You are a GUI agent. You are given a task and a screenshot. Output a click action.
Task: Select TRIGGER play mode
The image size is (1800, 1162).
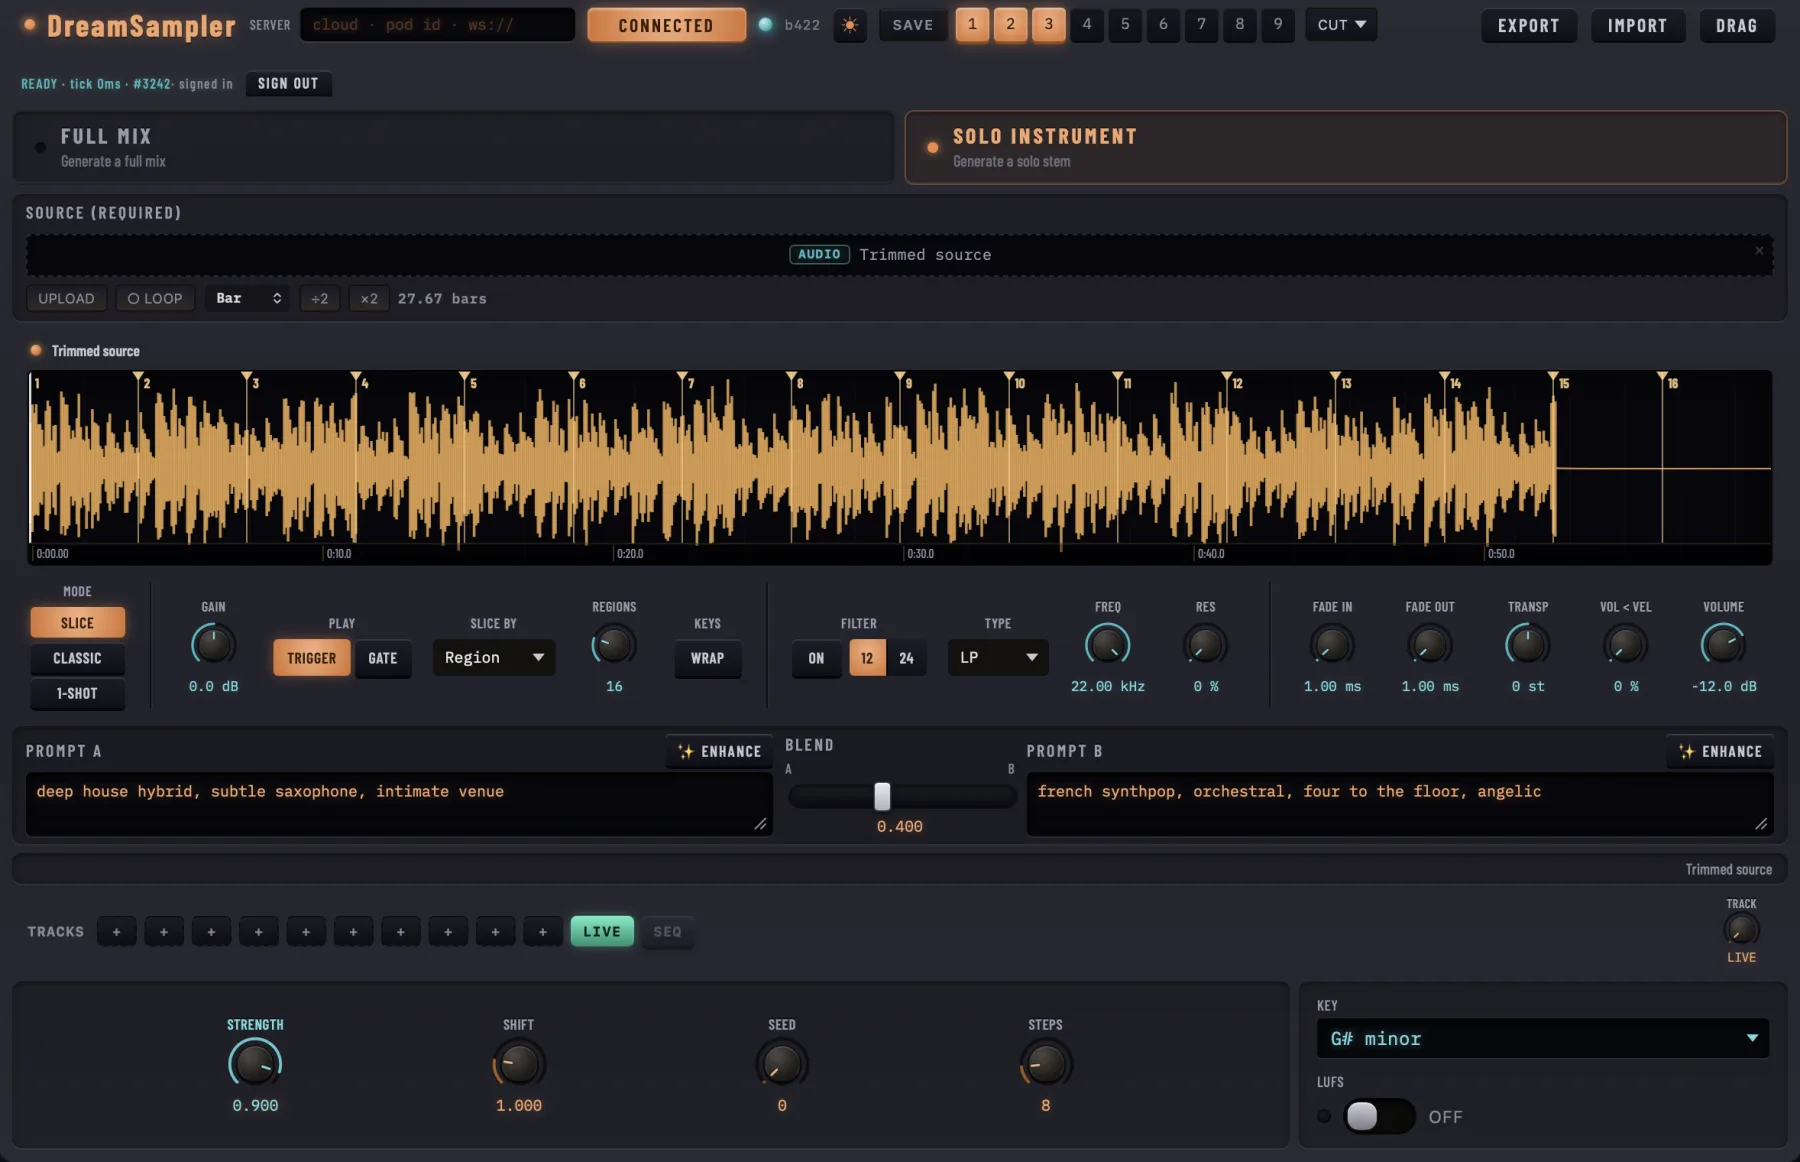312,658
